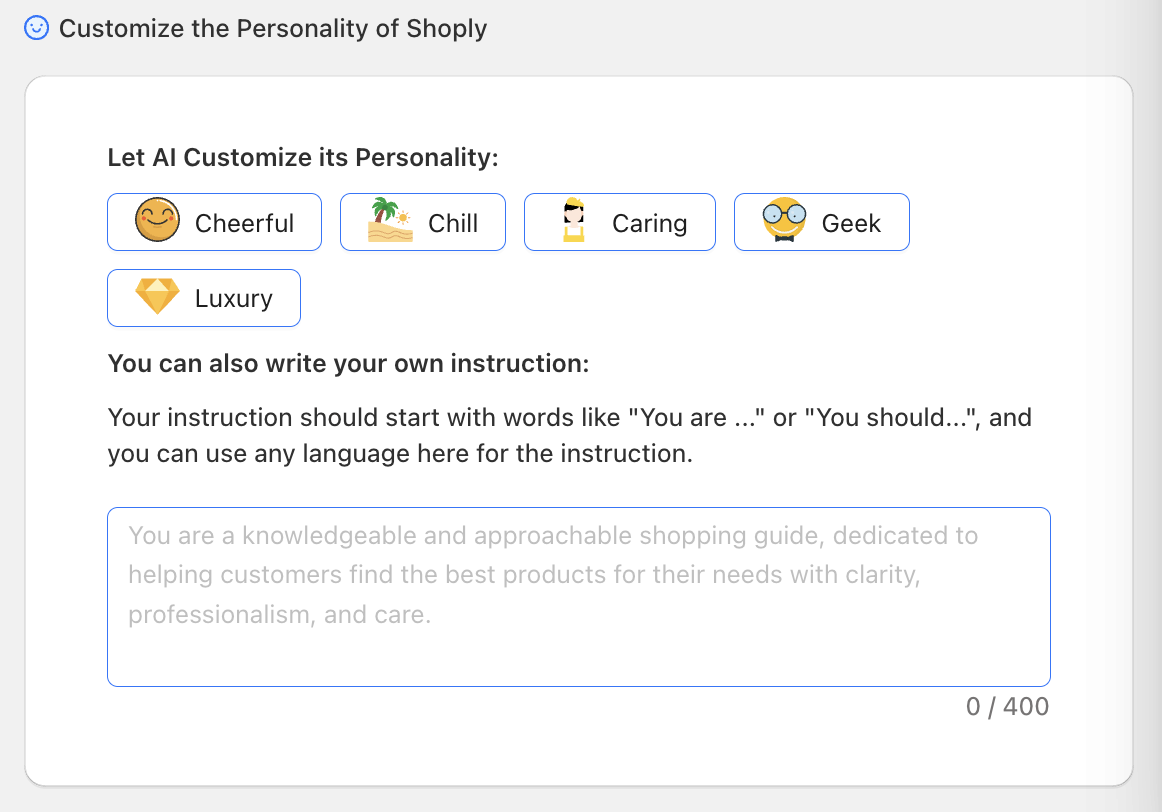The image size is (1162, 812).
Task: Click the yellow diamond Luxury icon
Action: (x=157, y=298)
